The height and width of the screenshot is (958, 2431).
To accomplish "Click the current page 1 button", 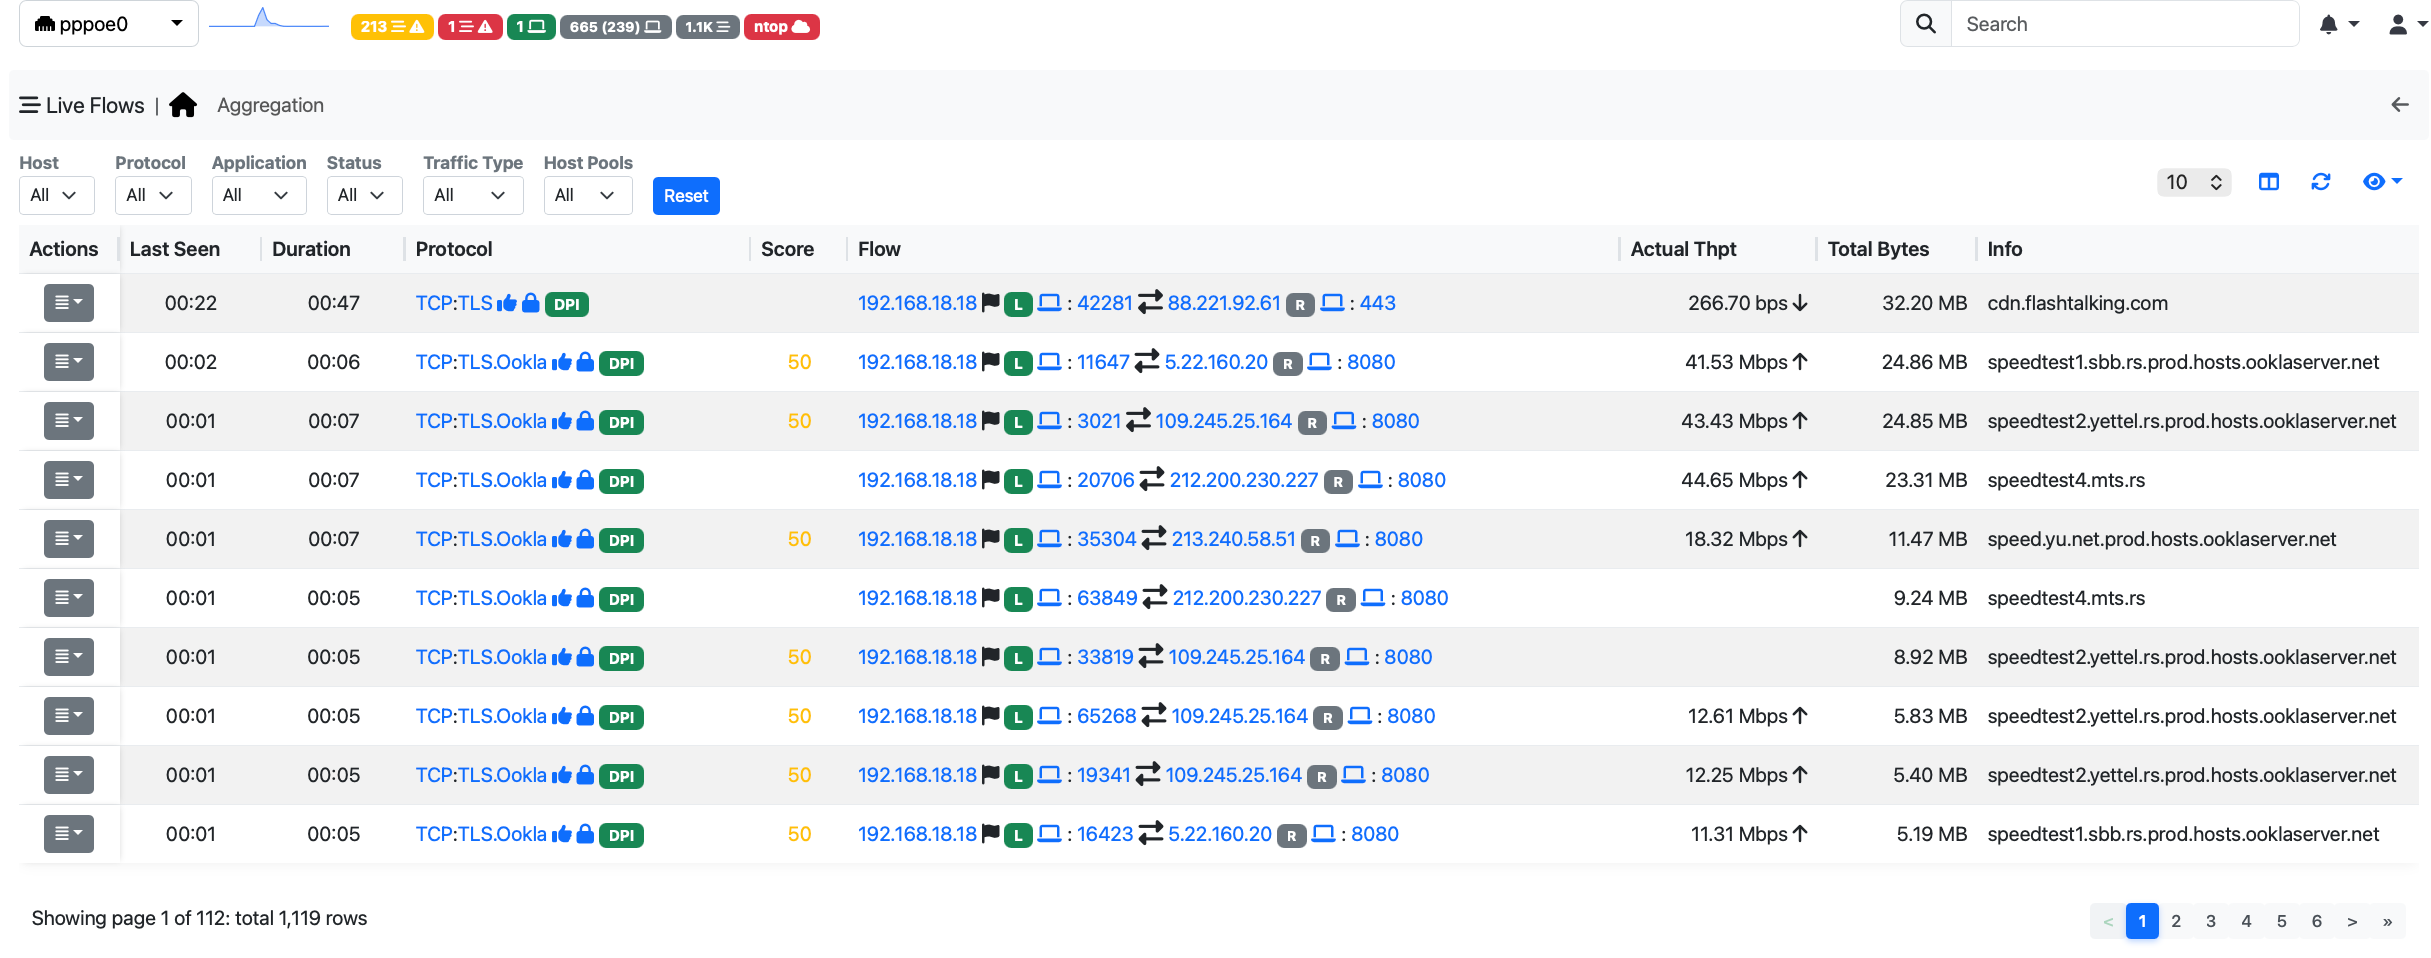I will 2142,921.
